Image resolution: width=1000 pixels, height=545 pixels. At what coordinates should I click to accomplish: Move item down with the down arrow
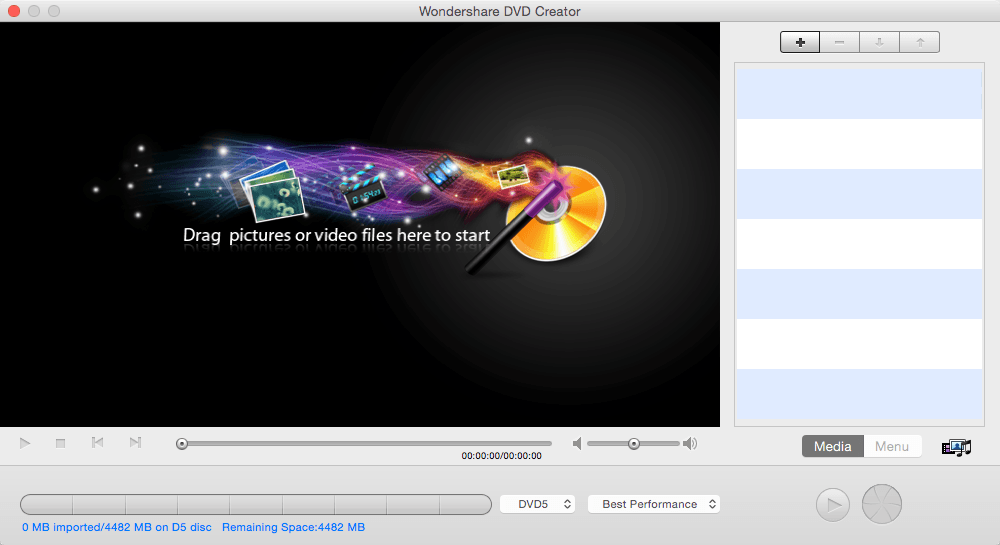(879, 43)
